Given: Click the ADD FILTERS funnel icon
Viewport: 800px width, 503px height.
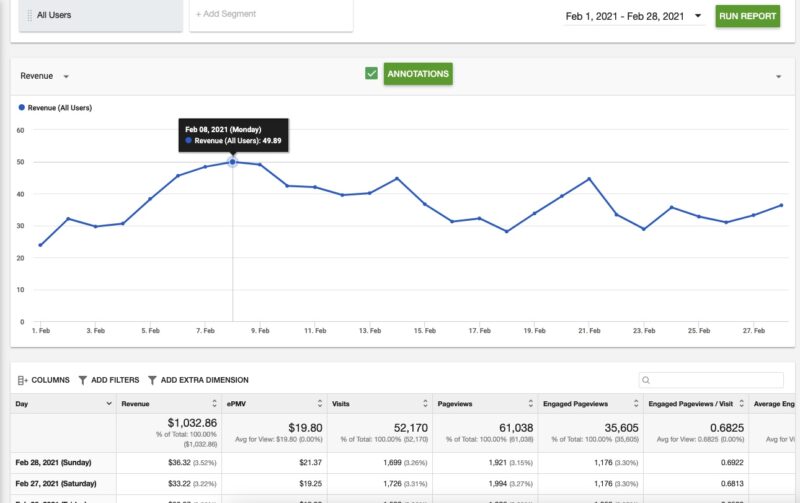Looking at the screenshot, I should (x=83, y=380).
